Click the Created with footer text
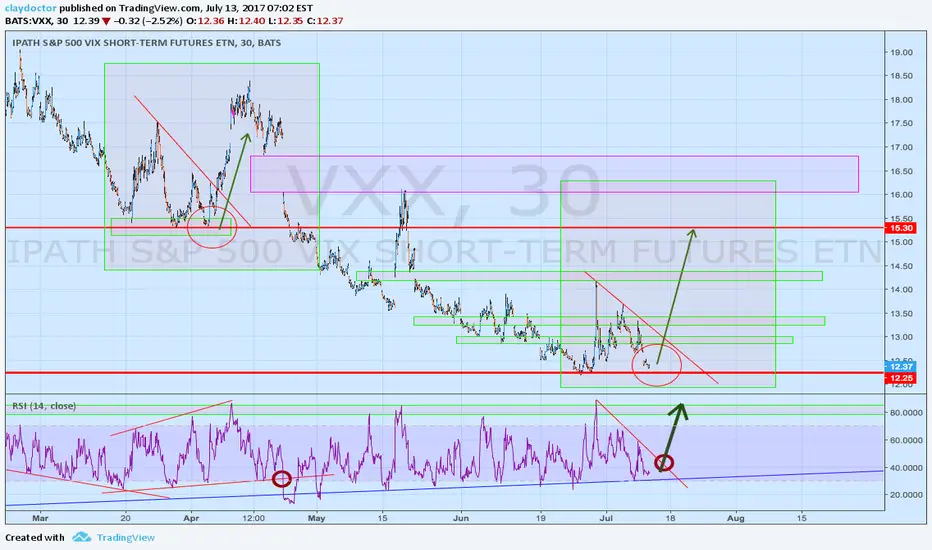The image size is (932, 550). (x=35, y=538)
